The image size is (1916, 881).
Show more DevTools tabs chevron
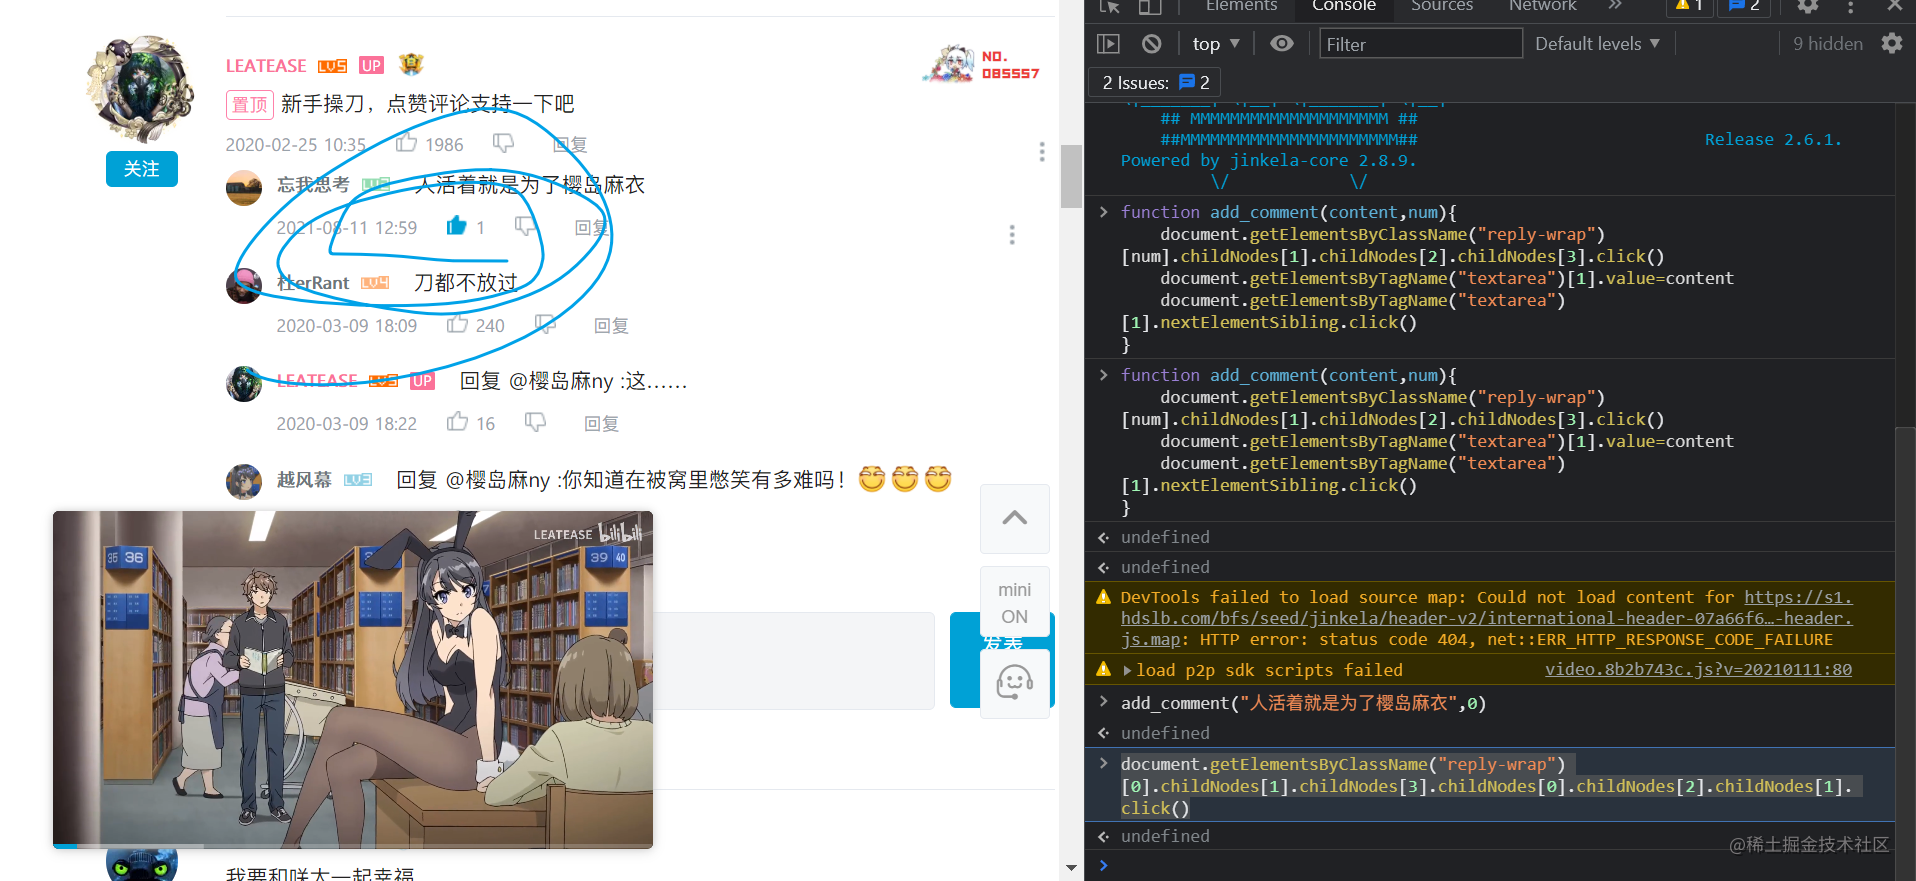pos(1615,6)
